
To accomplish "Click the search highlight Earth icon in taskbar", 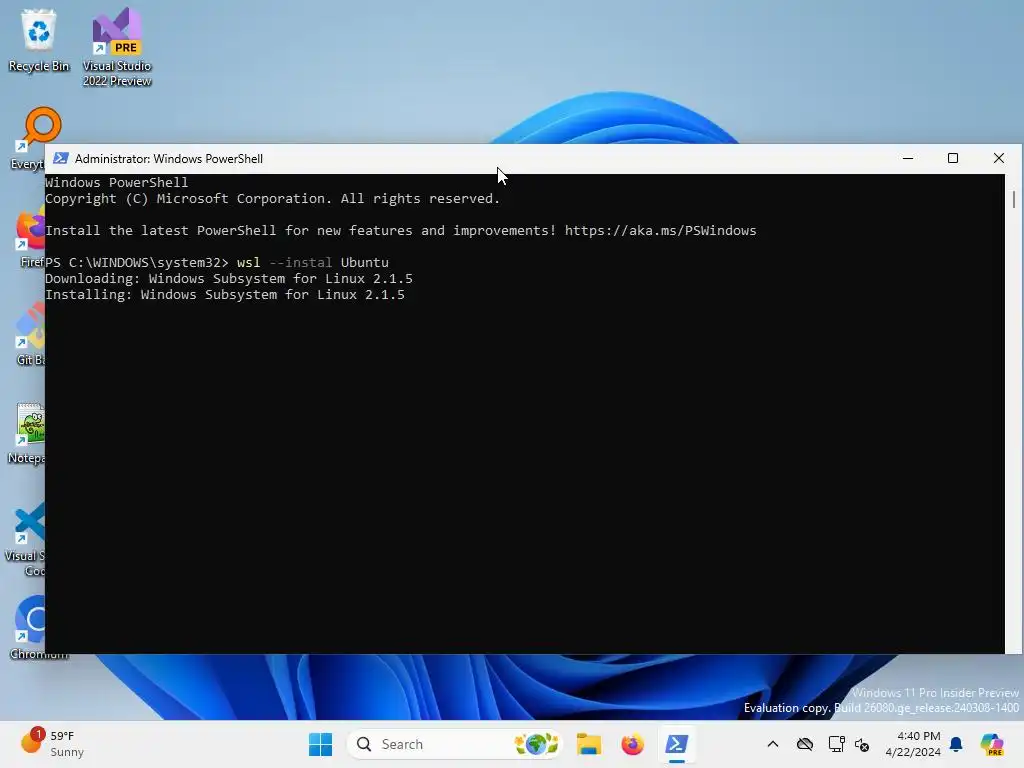I will 536,744.
